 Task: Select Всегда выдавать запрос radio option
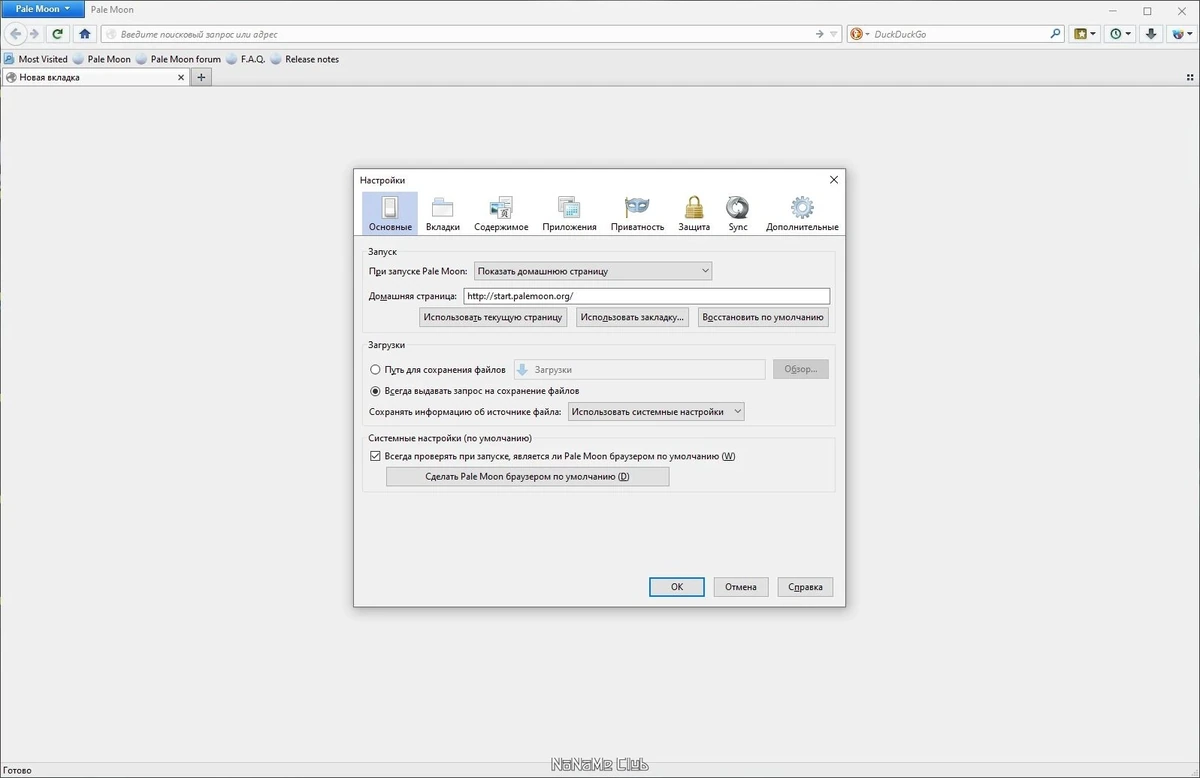(375, 391)
